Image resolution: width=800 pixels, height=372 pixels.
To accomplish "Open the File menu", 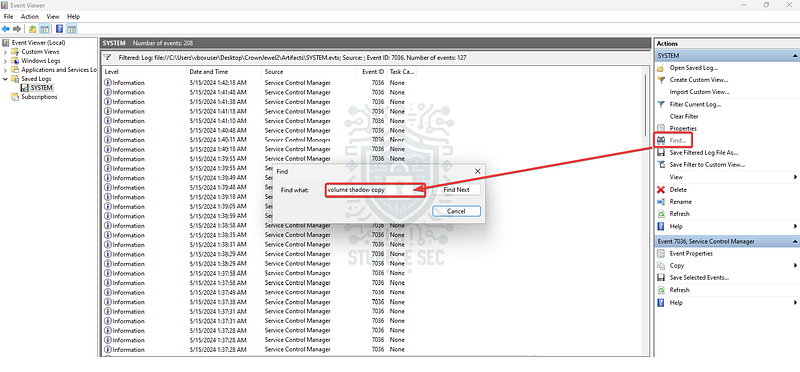I will pos(8,17).
